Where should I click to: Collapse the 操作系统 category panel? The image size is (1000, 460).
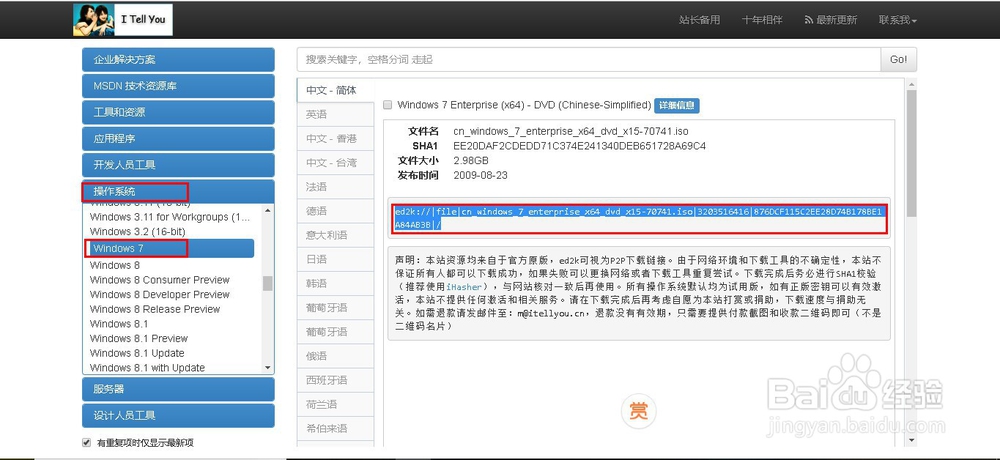[x=179, y=191]
